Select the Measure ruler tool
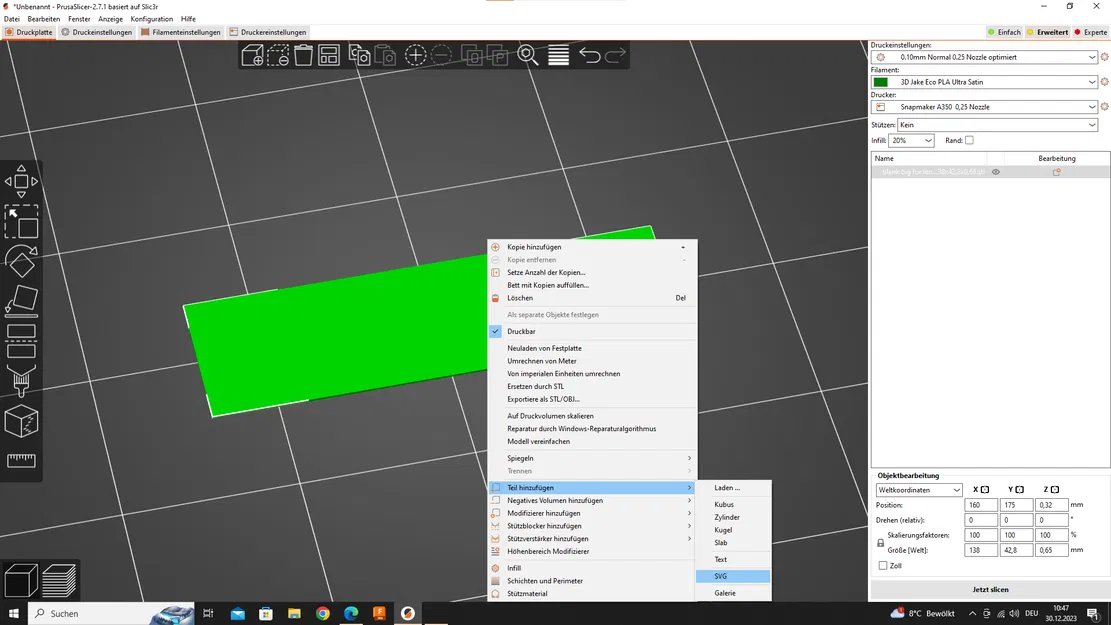The height and width of the screenshot is (625, 1111). click(21, 460)
